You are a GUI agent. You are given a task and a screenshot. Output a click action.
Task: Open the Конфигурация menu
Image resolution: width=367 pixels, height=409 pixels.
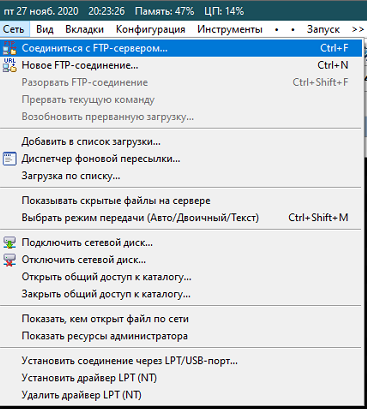[x=150, y=29]
